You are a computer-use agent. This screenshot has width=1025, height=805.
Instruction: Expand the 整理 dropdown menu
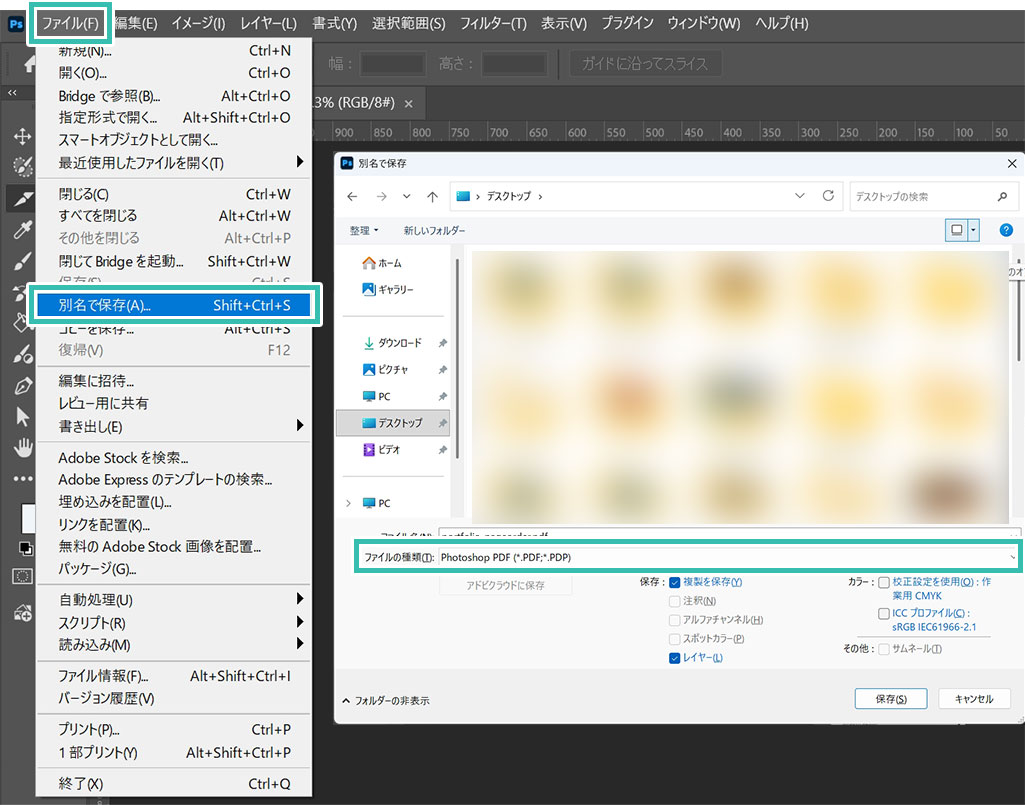click(x=364, y=231)
